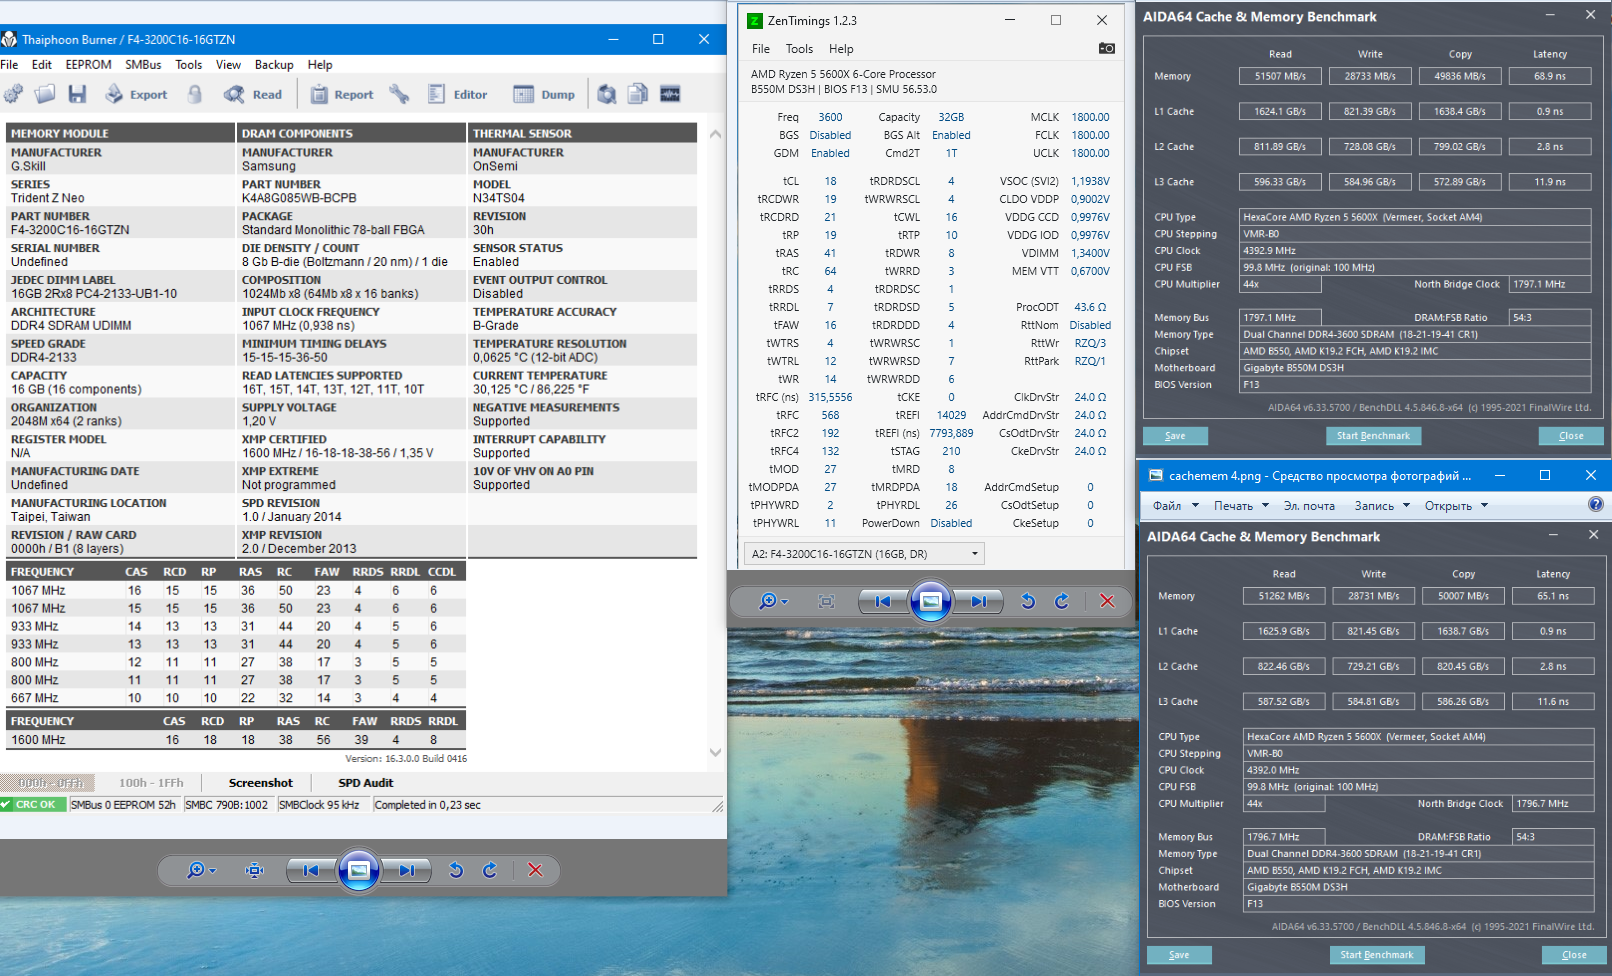Play slideshow in the middle photo viewer
Screen dimensions: 1612x976
[930, 601]
